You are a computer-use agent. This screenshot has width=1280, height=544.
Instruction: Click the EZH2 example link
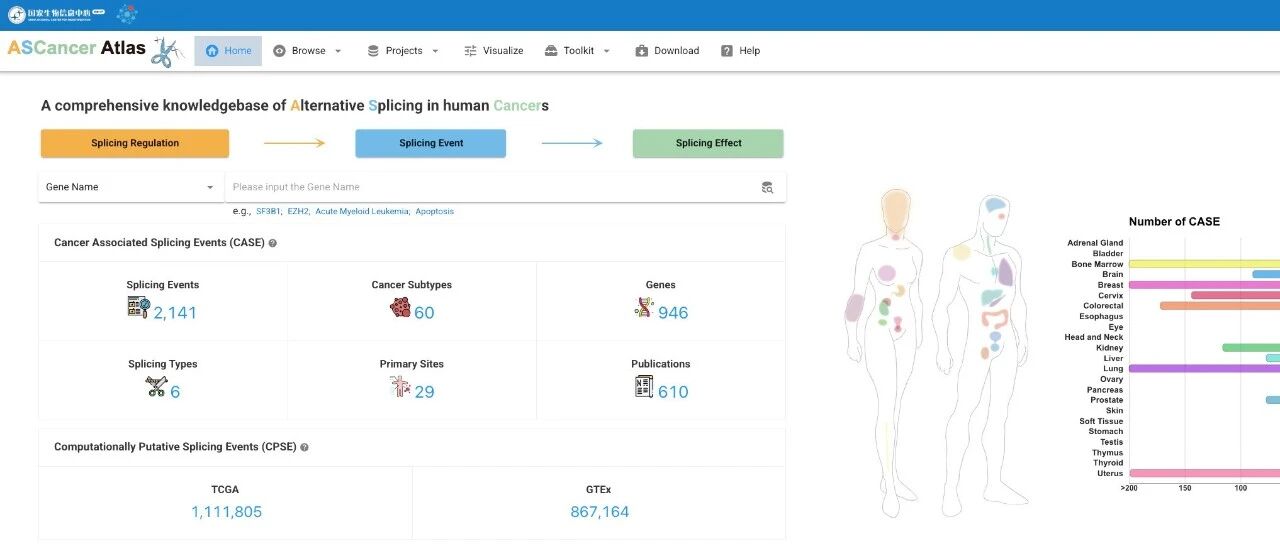pyautogui.click(x=298, y=212)
